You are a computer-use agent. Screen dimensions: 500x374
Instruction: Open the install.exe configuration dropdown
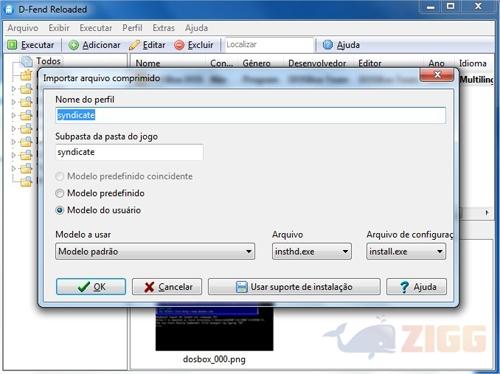(406, 251)
